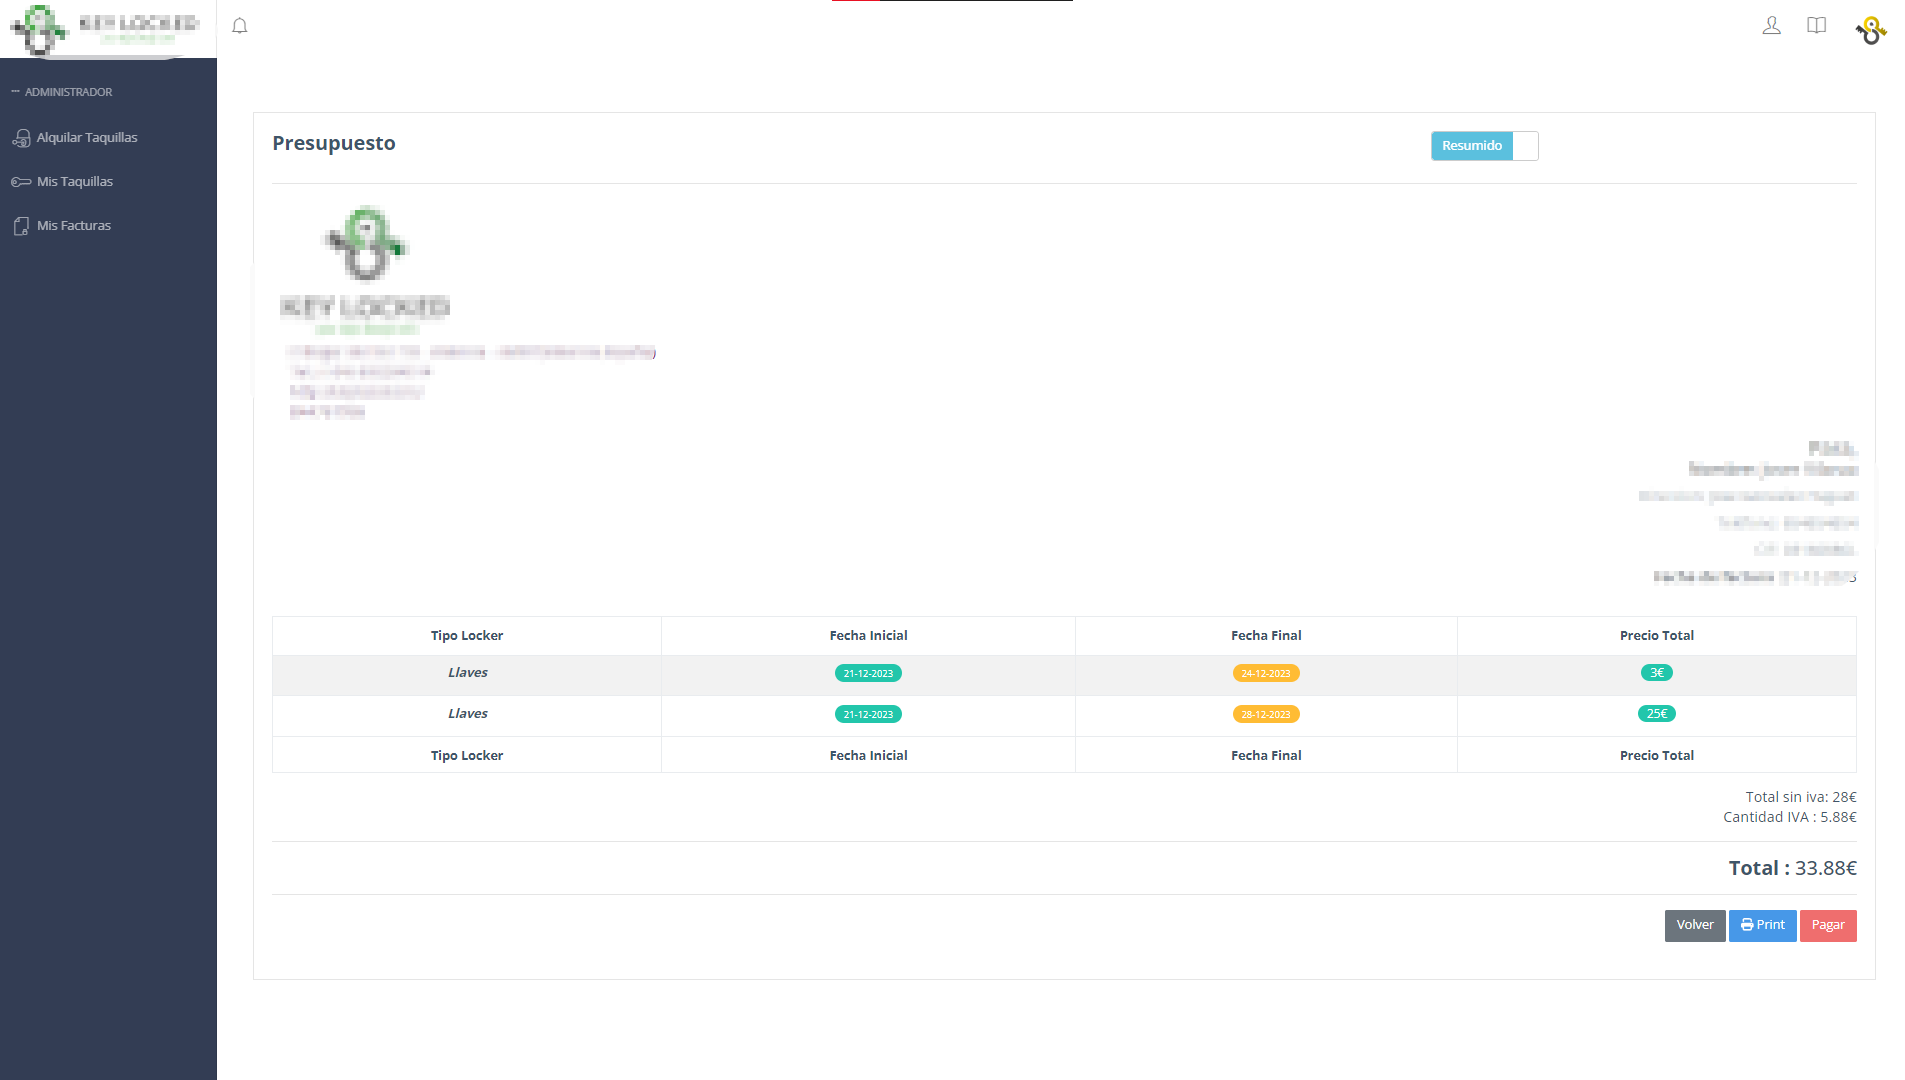1905x1080 pixels.
Task: Click the white handle of Resumido toggle
Action: pos(1525,146)
